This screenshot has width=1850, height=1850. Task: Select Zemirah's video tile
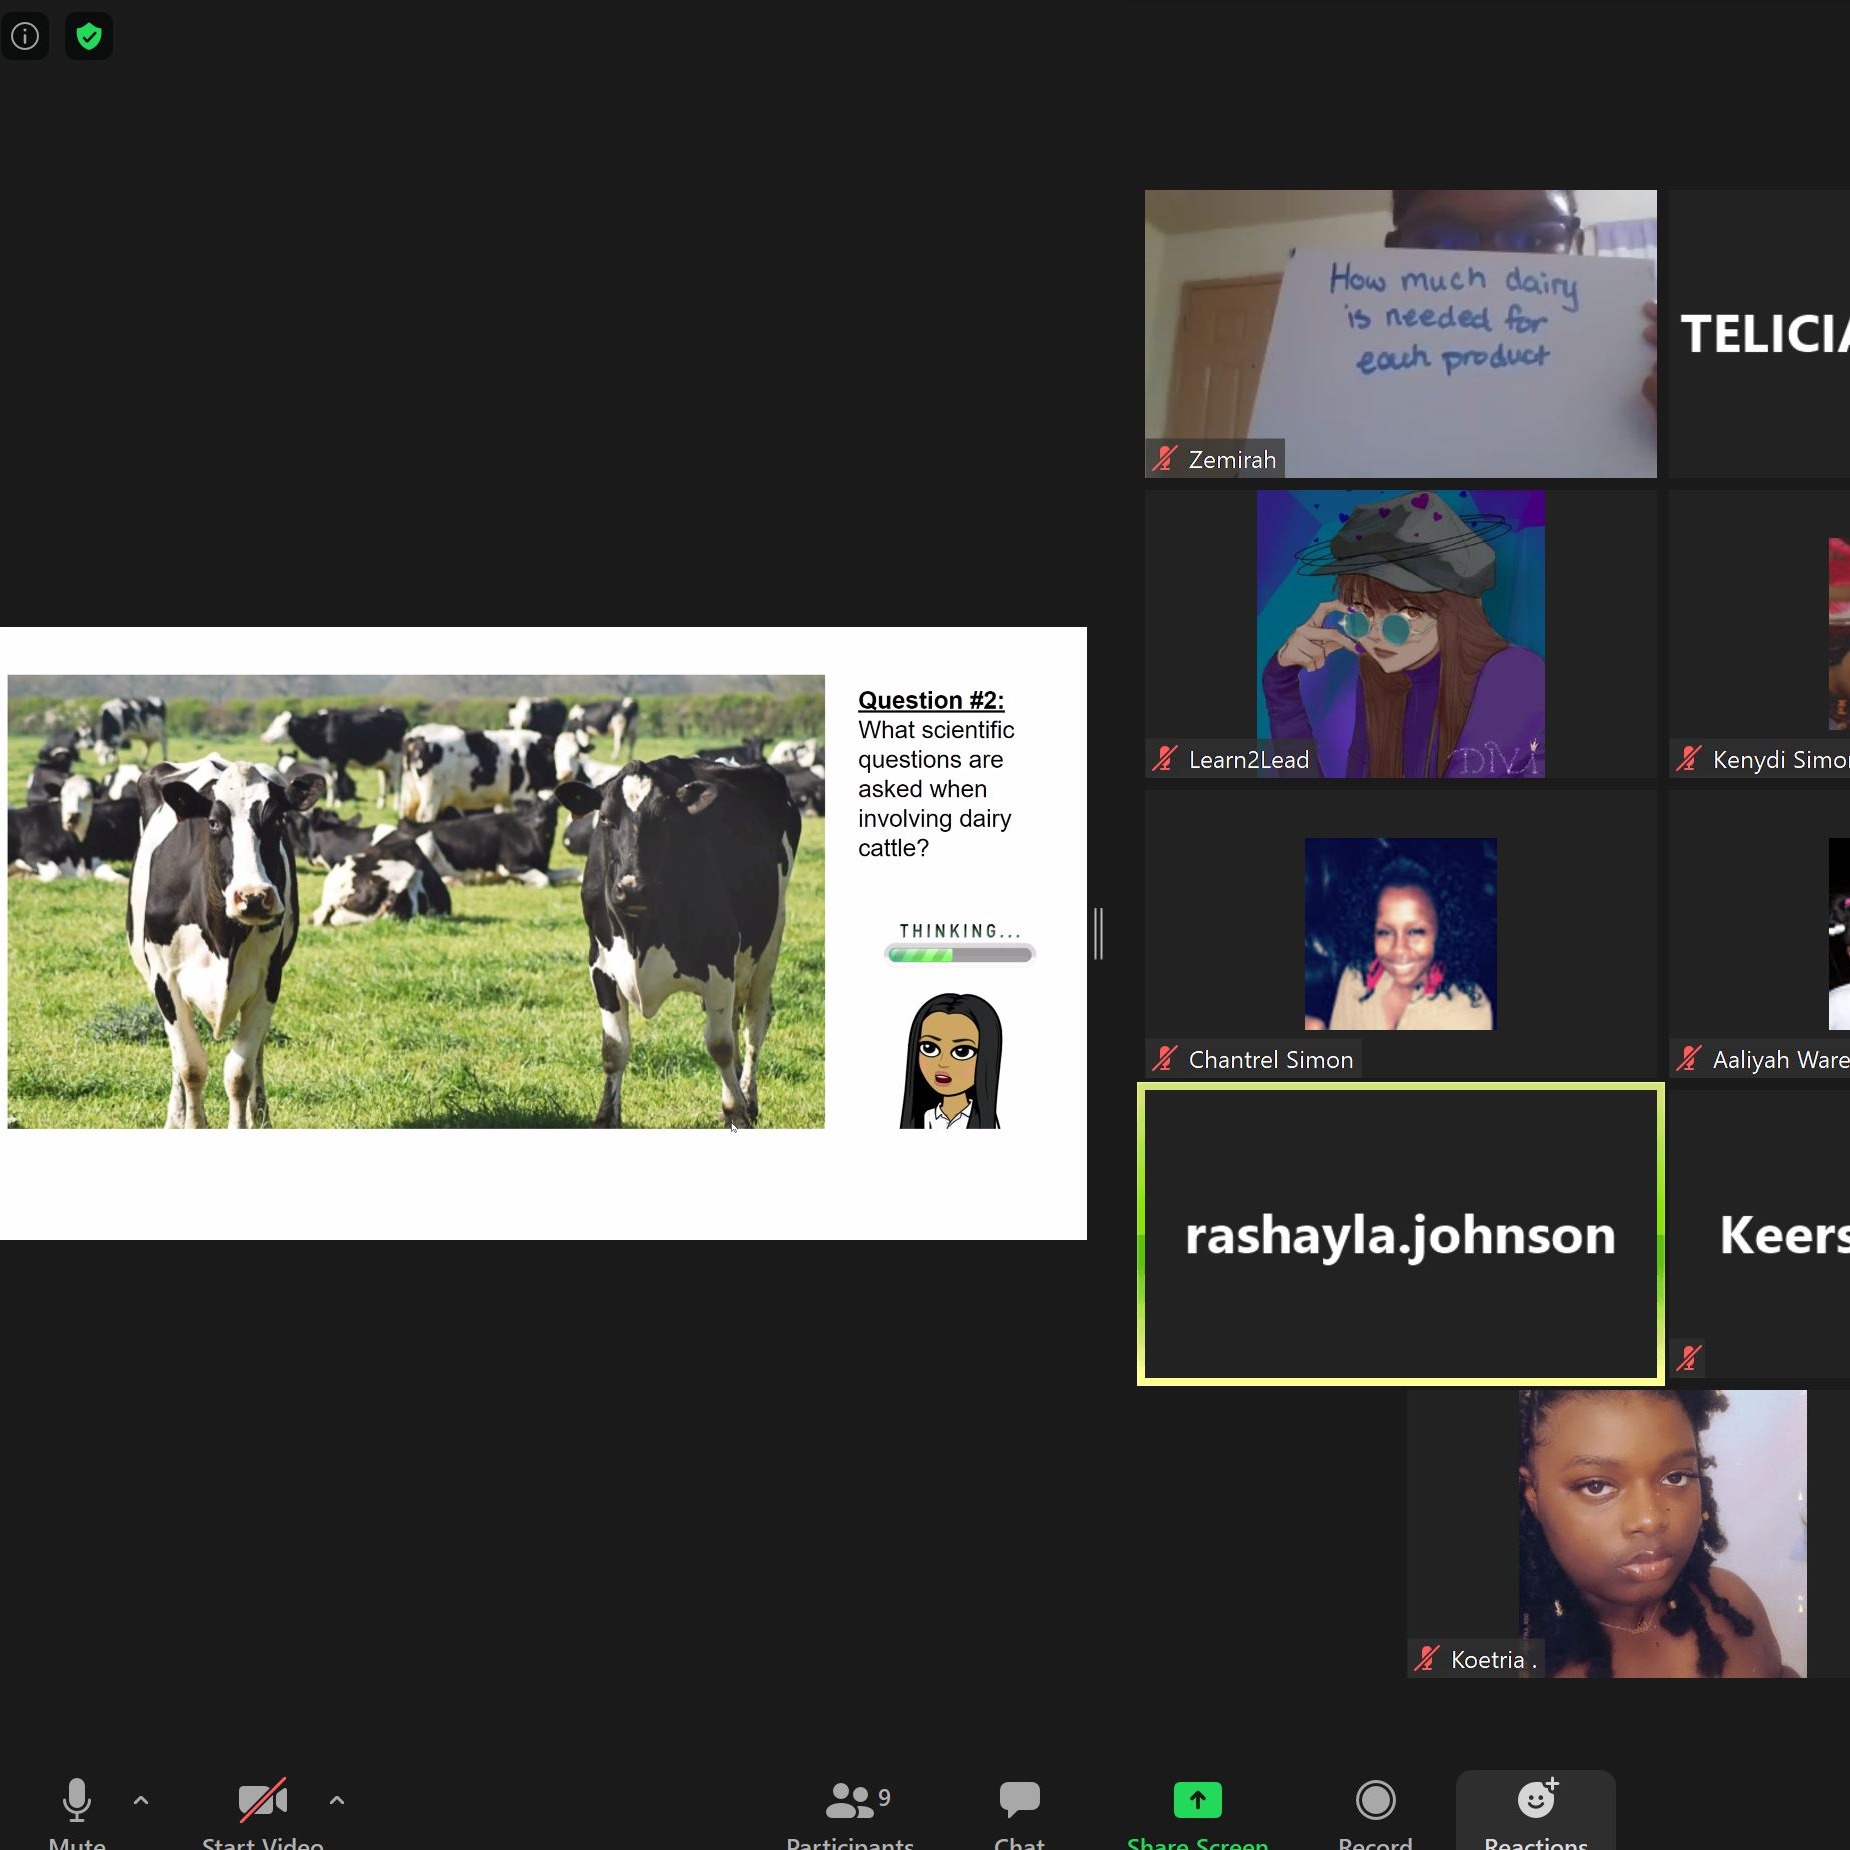click(1400, 333)
